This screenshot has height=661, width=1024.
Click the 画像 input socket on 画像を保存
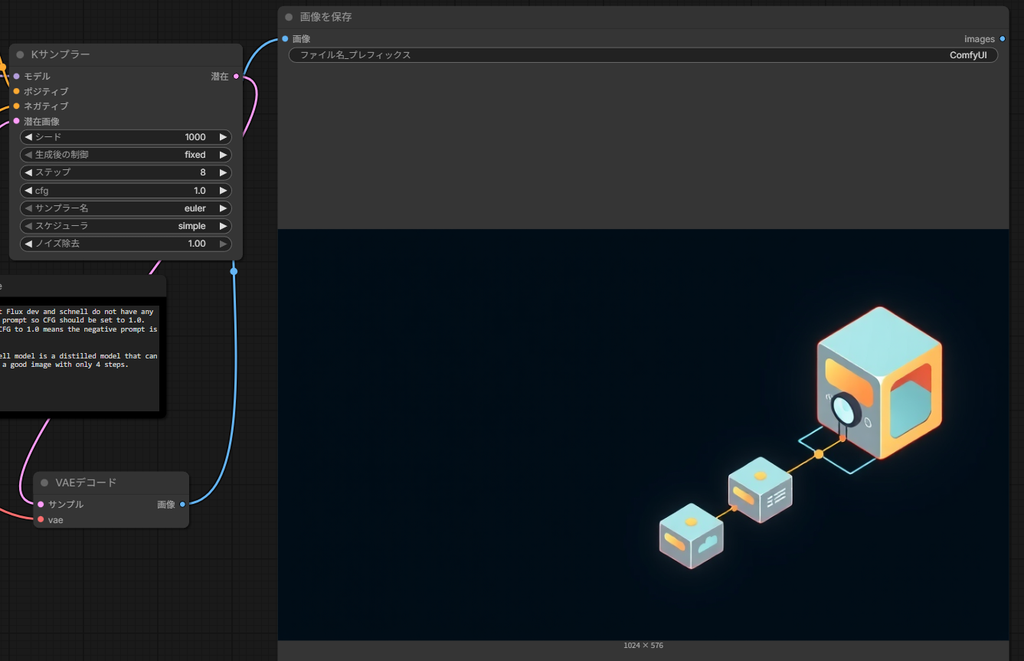pos(285,39)
